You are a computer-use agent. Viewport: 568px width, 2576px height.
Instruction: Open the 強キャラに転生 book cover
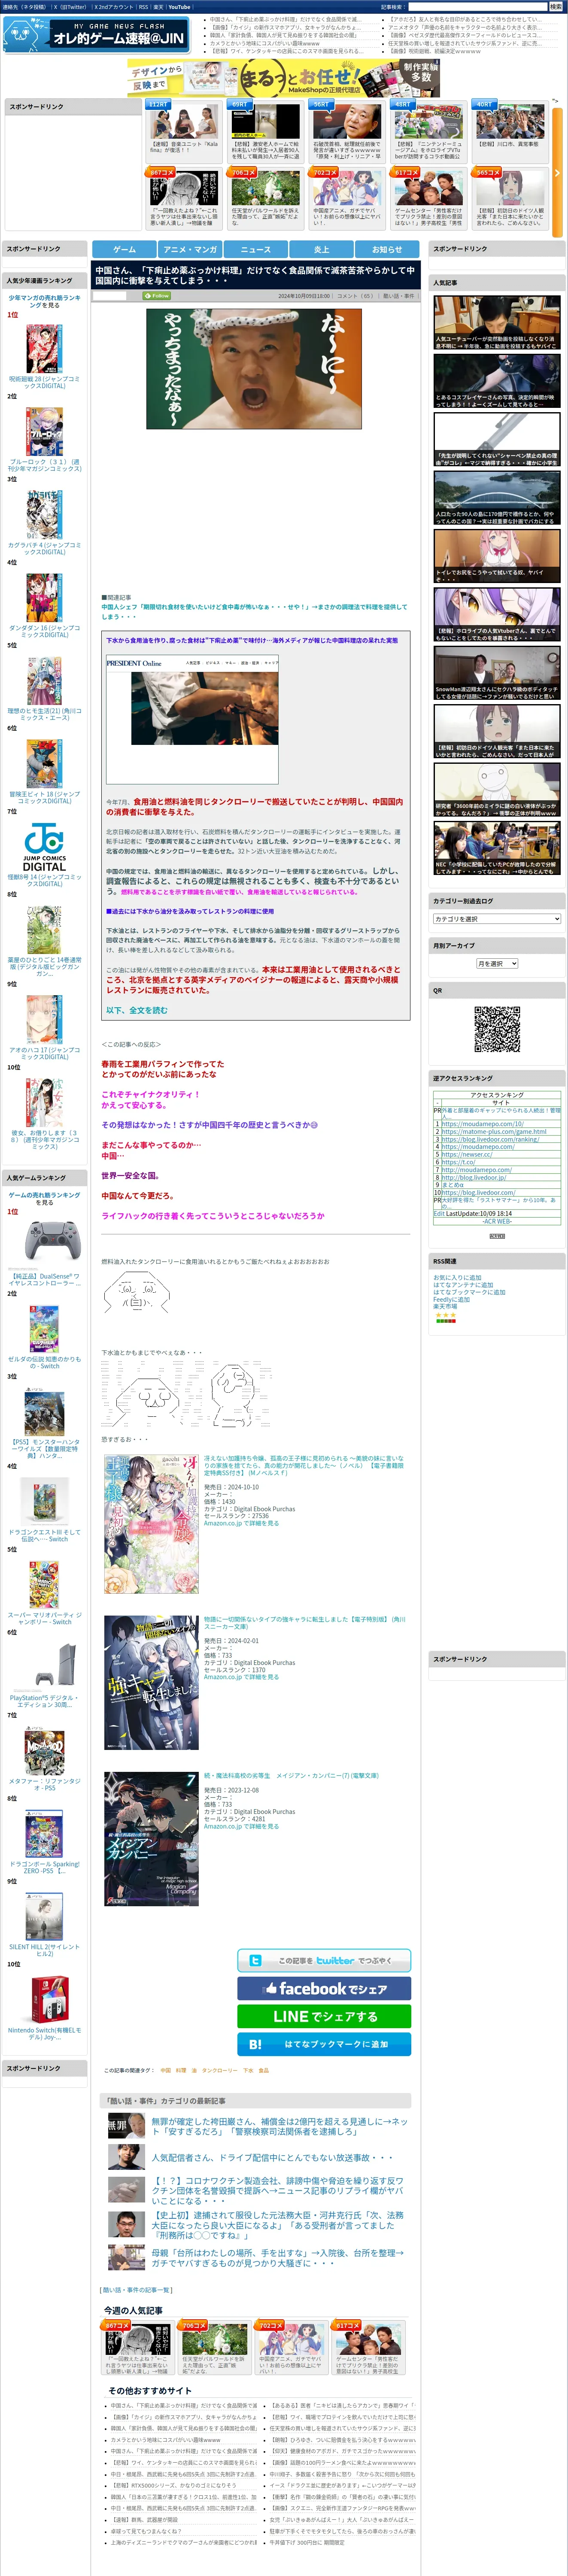click(151, 1682)
